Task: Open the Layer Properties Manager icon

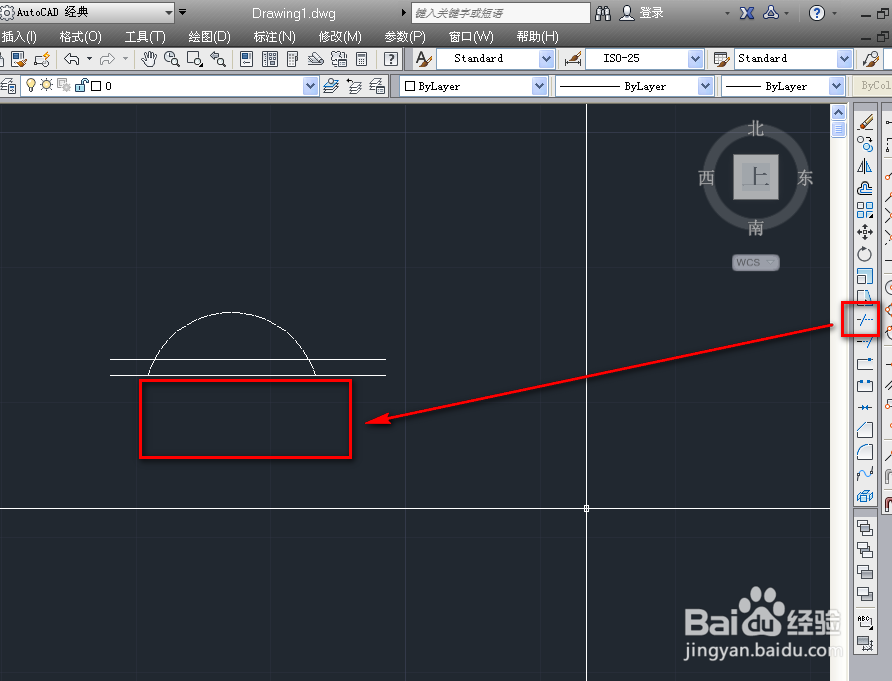Action: pos(8,86)
